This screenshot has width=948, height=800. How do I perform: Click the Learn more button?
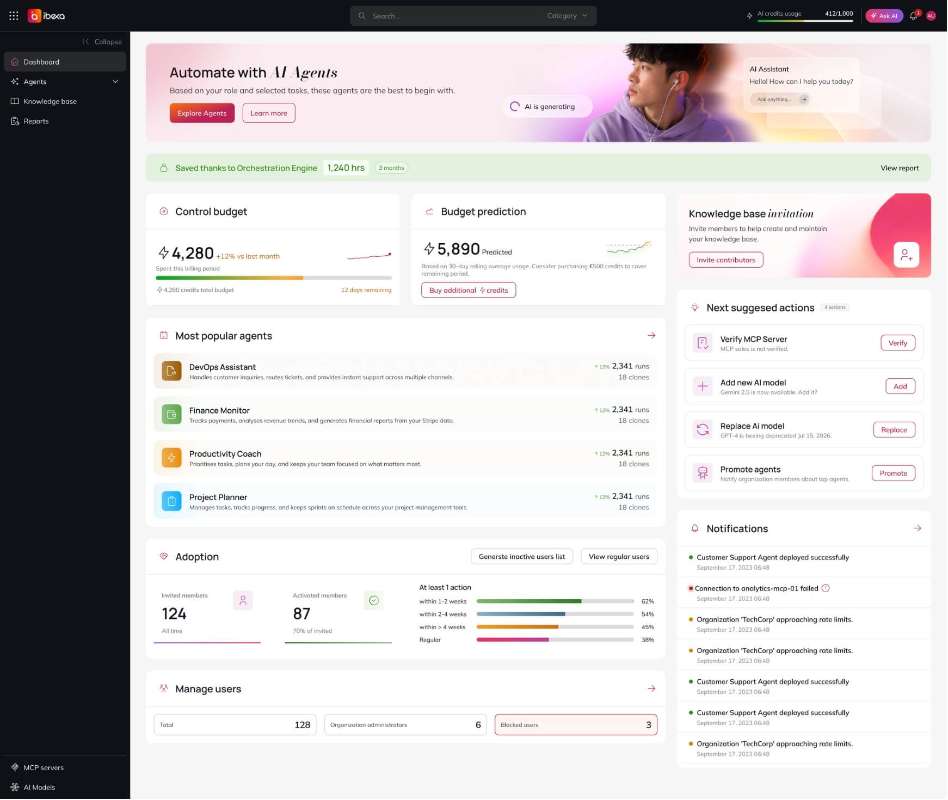(269, 113)
